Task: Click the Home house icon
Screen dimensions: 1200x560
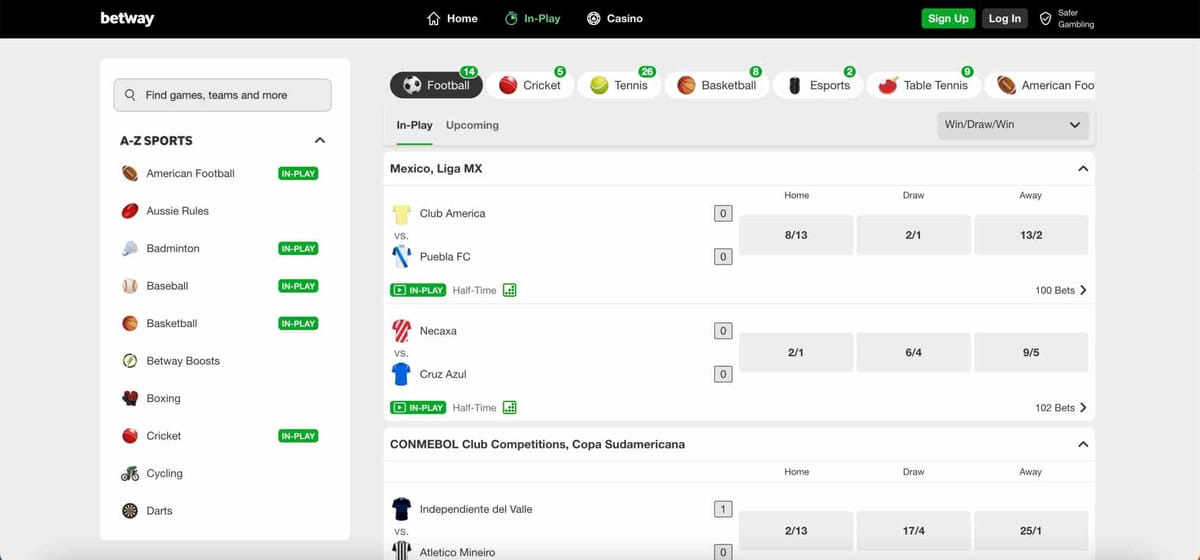Action: click(433, 18)
